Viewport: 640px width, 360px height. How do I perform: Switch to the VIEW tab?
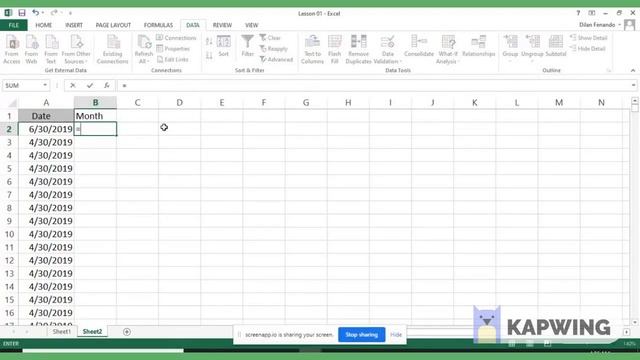(x=251, y=25)
